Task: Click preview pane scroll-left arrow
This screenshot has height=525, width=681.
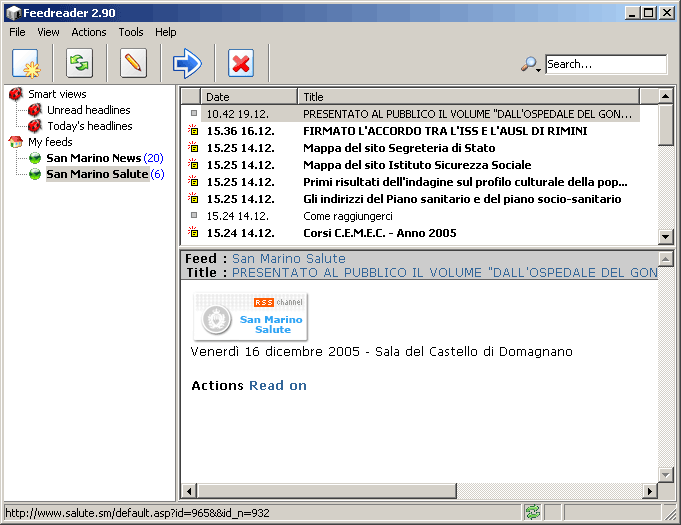Action: click(x=189, y=491)
